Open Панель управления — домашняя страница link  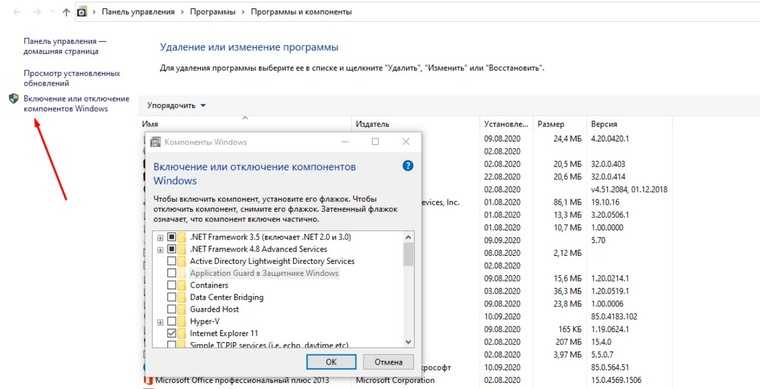65,46
